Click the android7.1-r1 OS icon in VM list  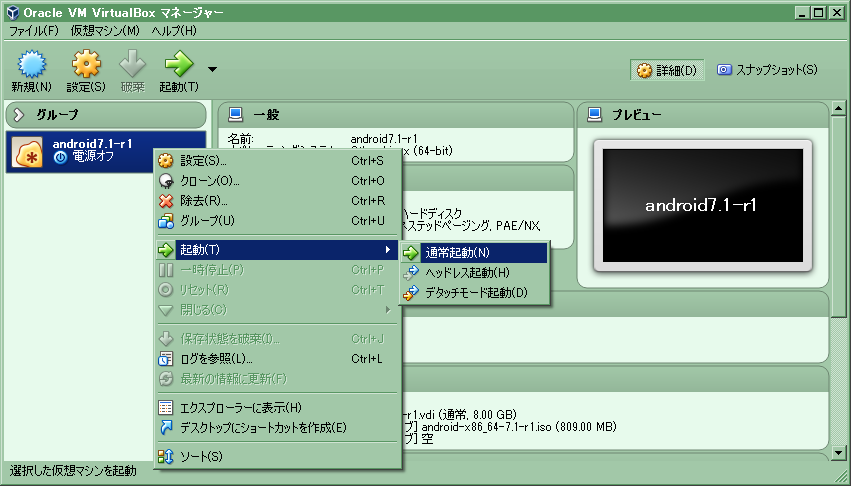click(27, 152)
